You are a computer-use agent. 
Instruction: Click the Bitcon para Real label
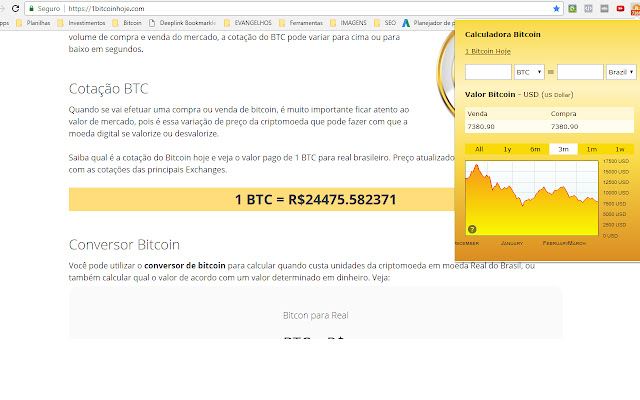tap(316, 315)
